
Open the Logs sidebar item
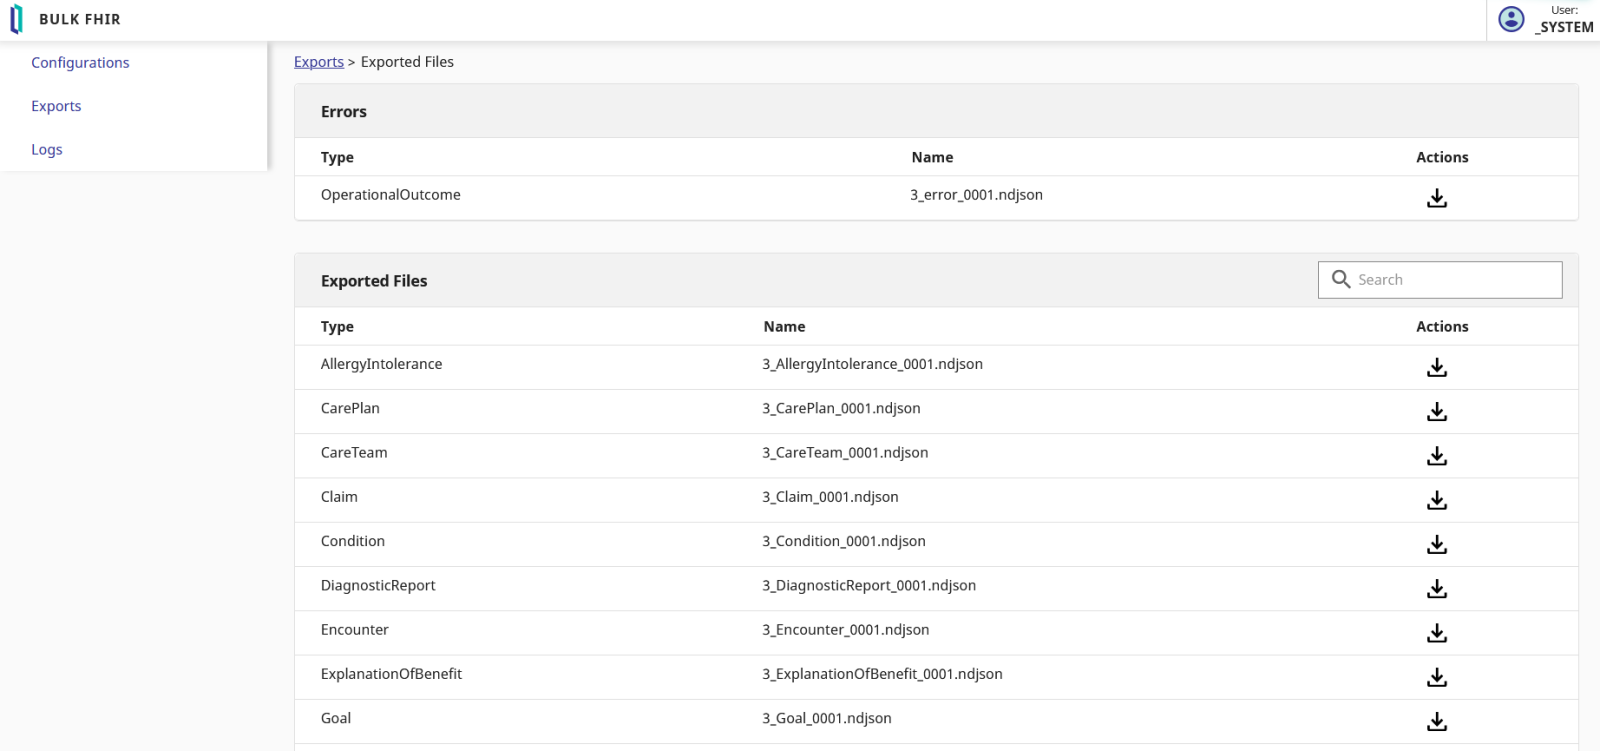click(x=47, y=150)
